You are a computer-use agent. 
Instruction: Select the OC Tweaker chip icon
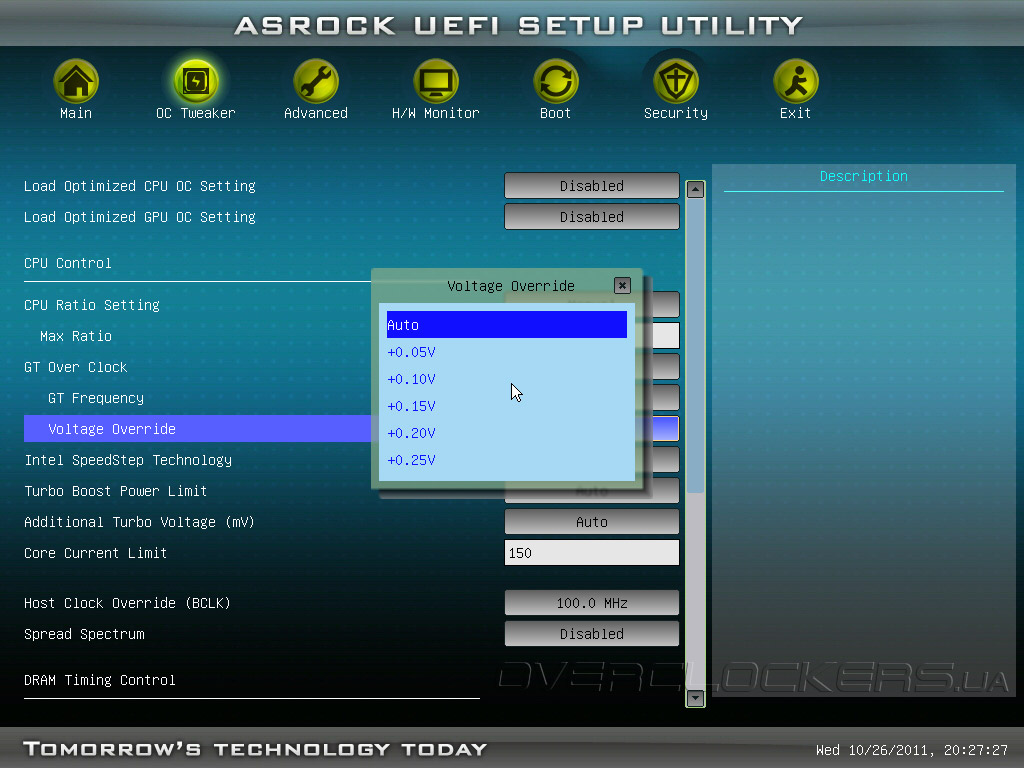click(195, 82)
